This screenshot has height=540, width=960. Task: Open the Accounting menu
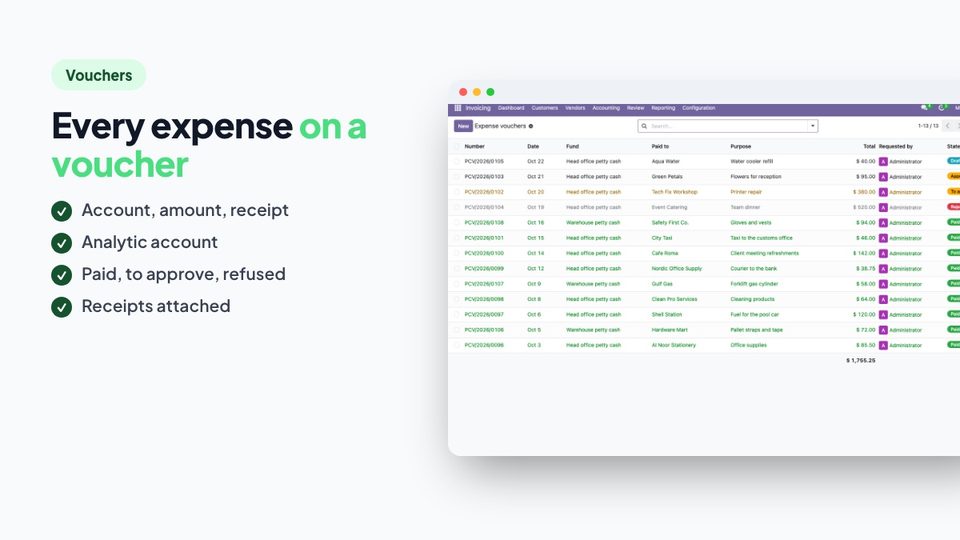(606, 108)
